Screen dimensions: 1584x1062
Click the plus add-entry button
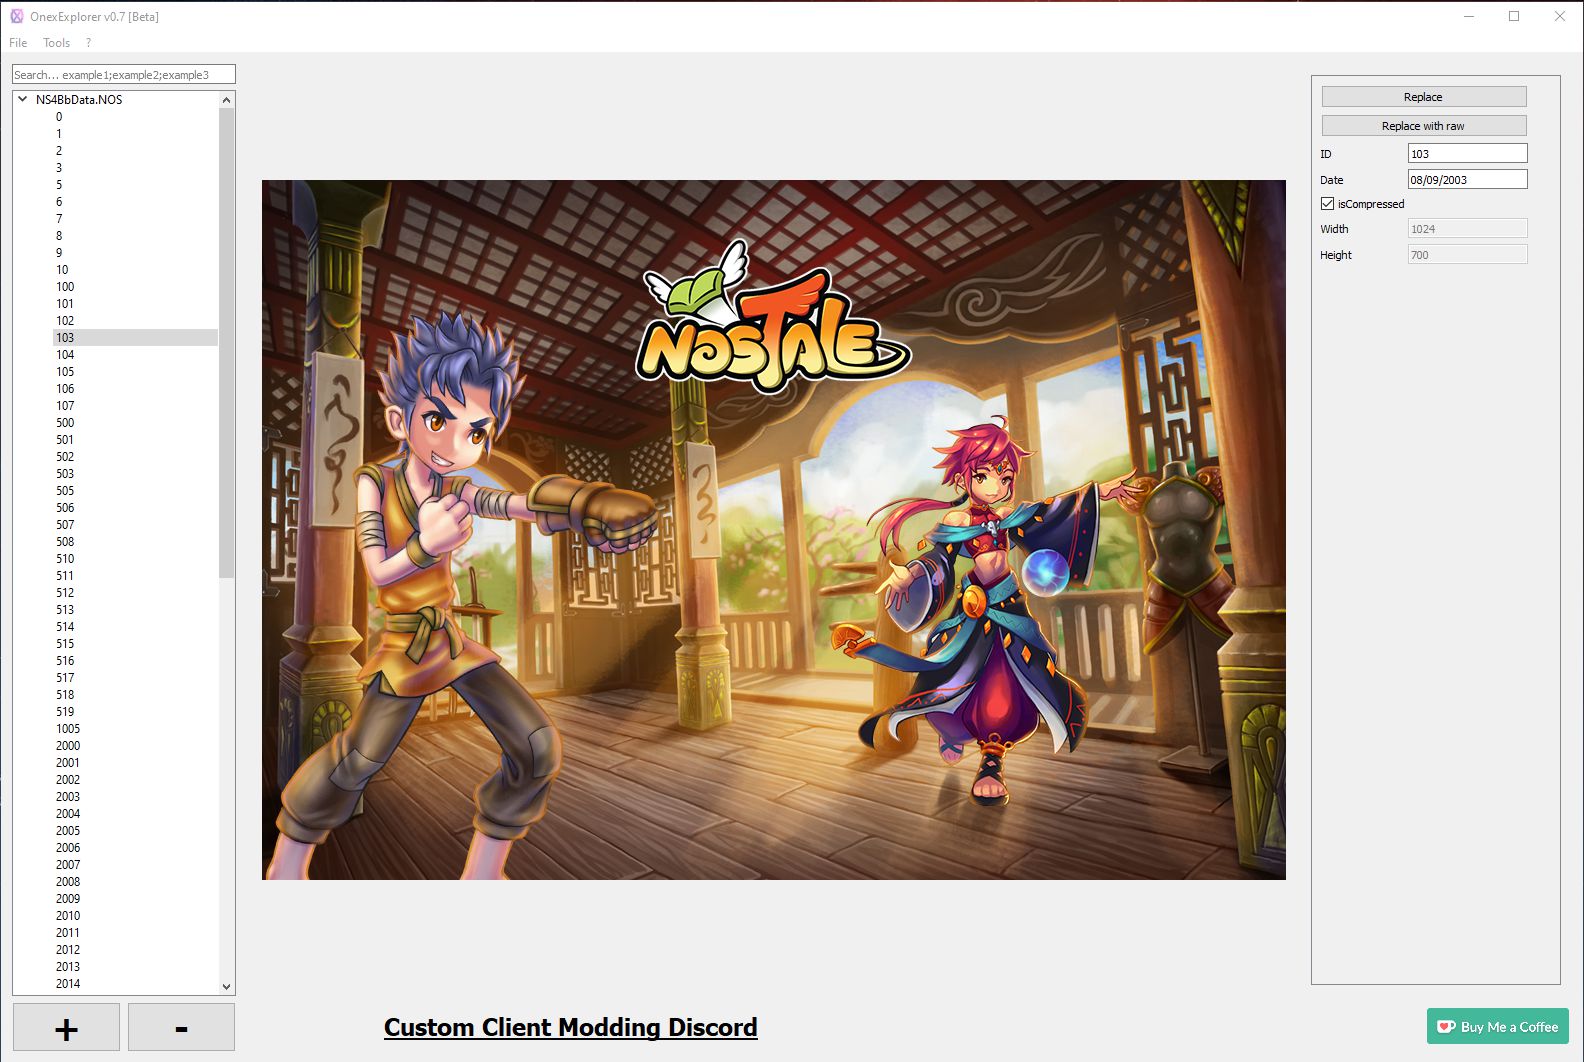pyautogui.click(x=66, y=1027)
